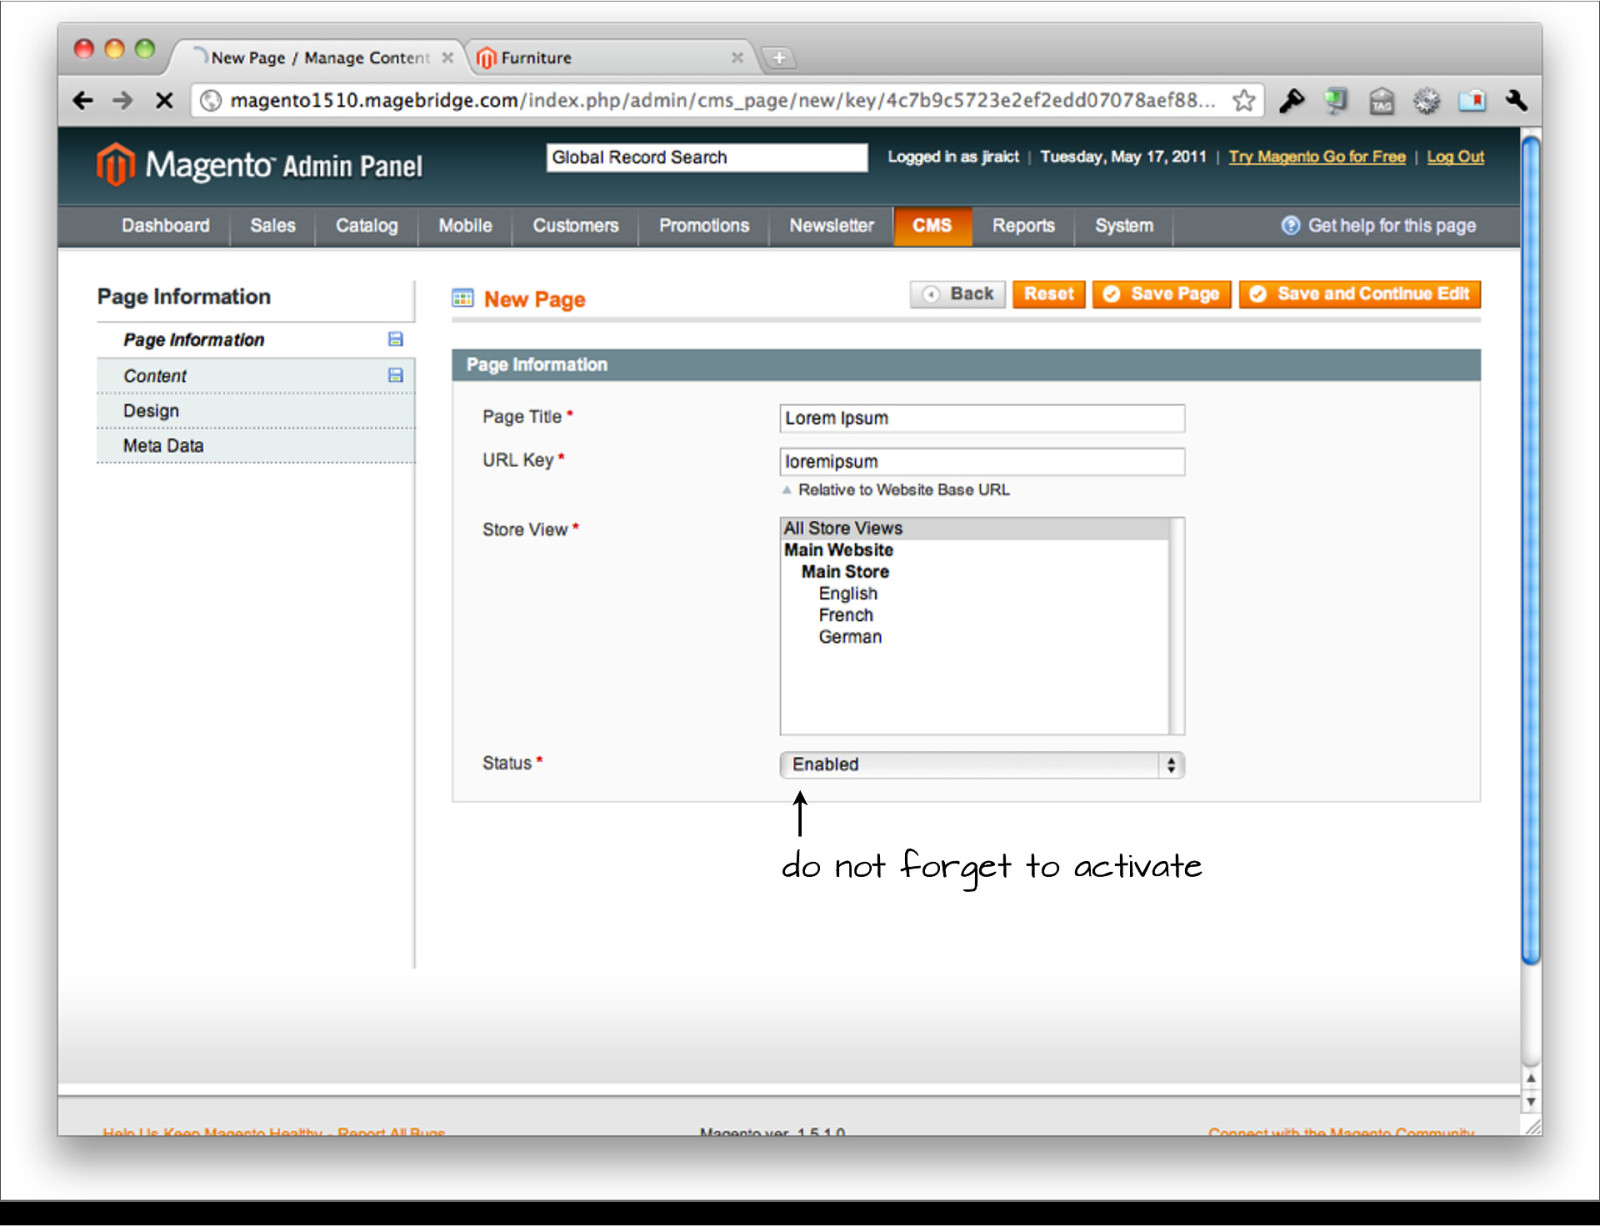The image size is (1600, 1232).
Task: Close the New Page browser tab
Action: coord(447,58)
